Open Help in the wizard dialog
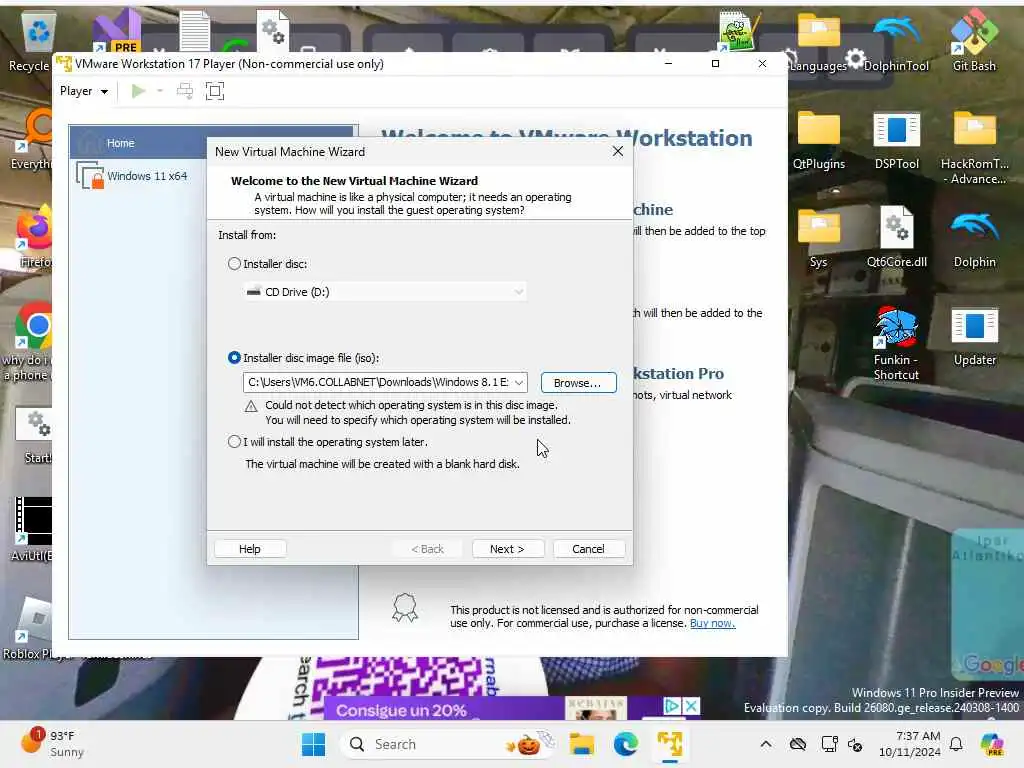The height and width of the screenshot is (768, 1024). coord(250,549)
